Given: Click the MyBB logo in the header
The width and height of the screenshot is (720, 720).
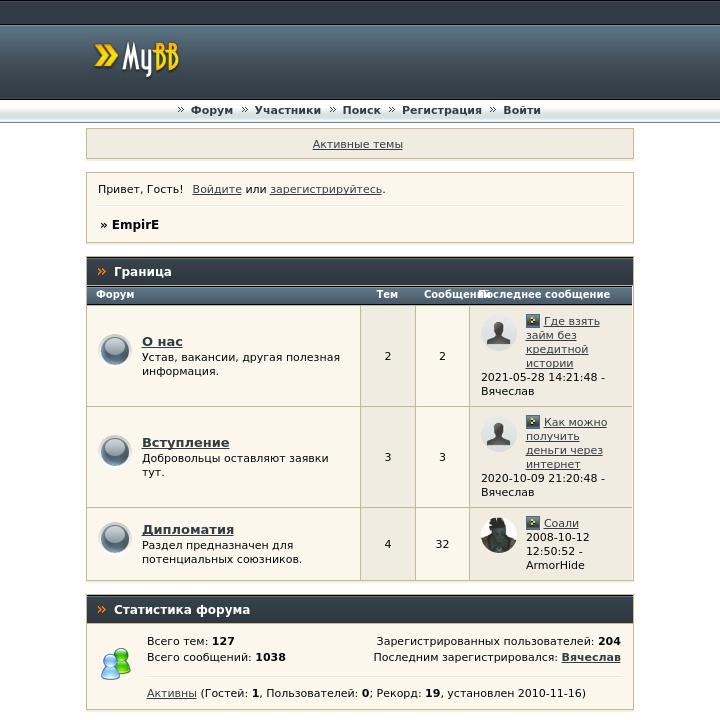Looking at the screenshot, I should pos(136,58).
